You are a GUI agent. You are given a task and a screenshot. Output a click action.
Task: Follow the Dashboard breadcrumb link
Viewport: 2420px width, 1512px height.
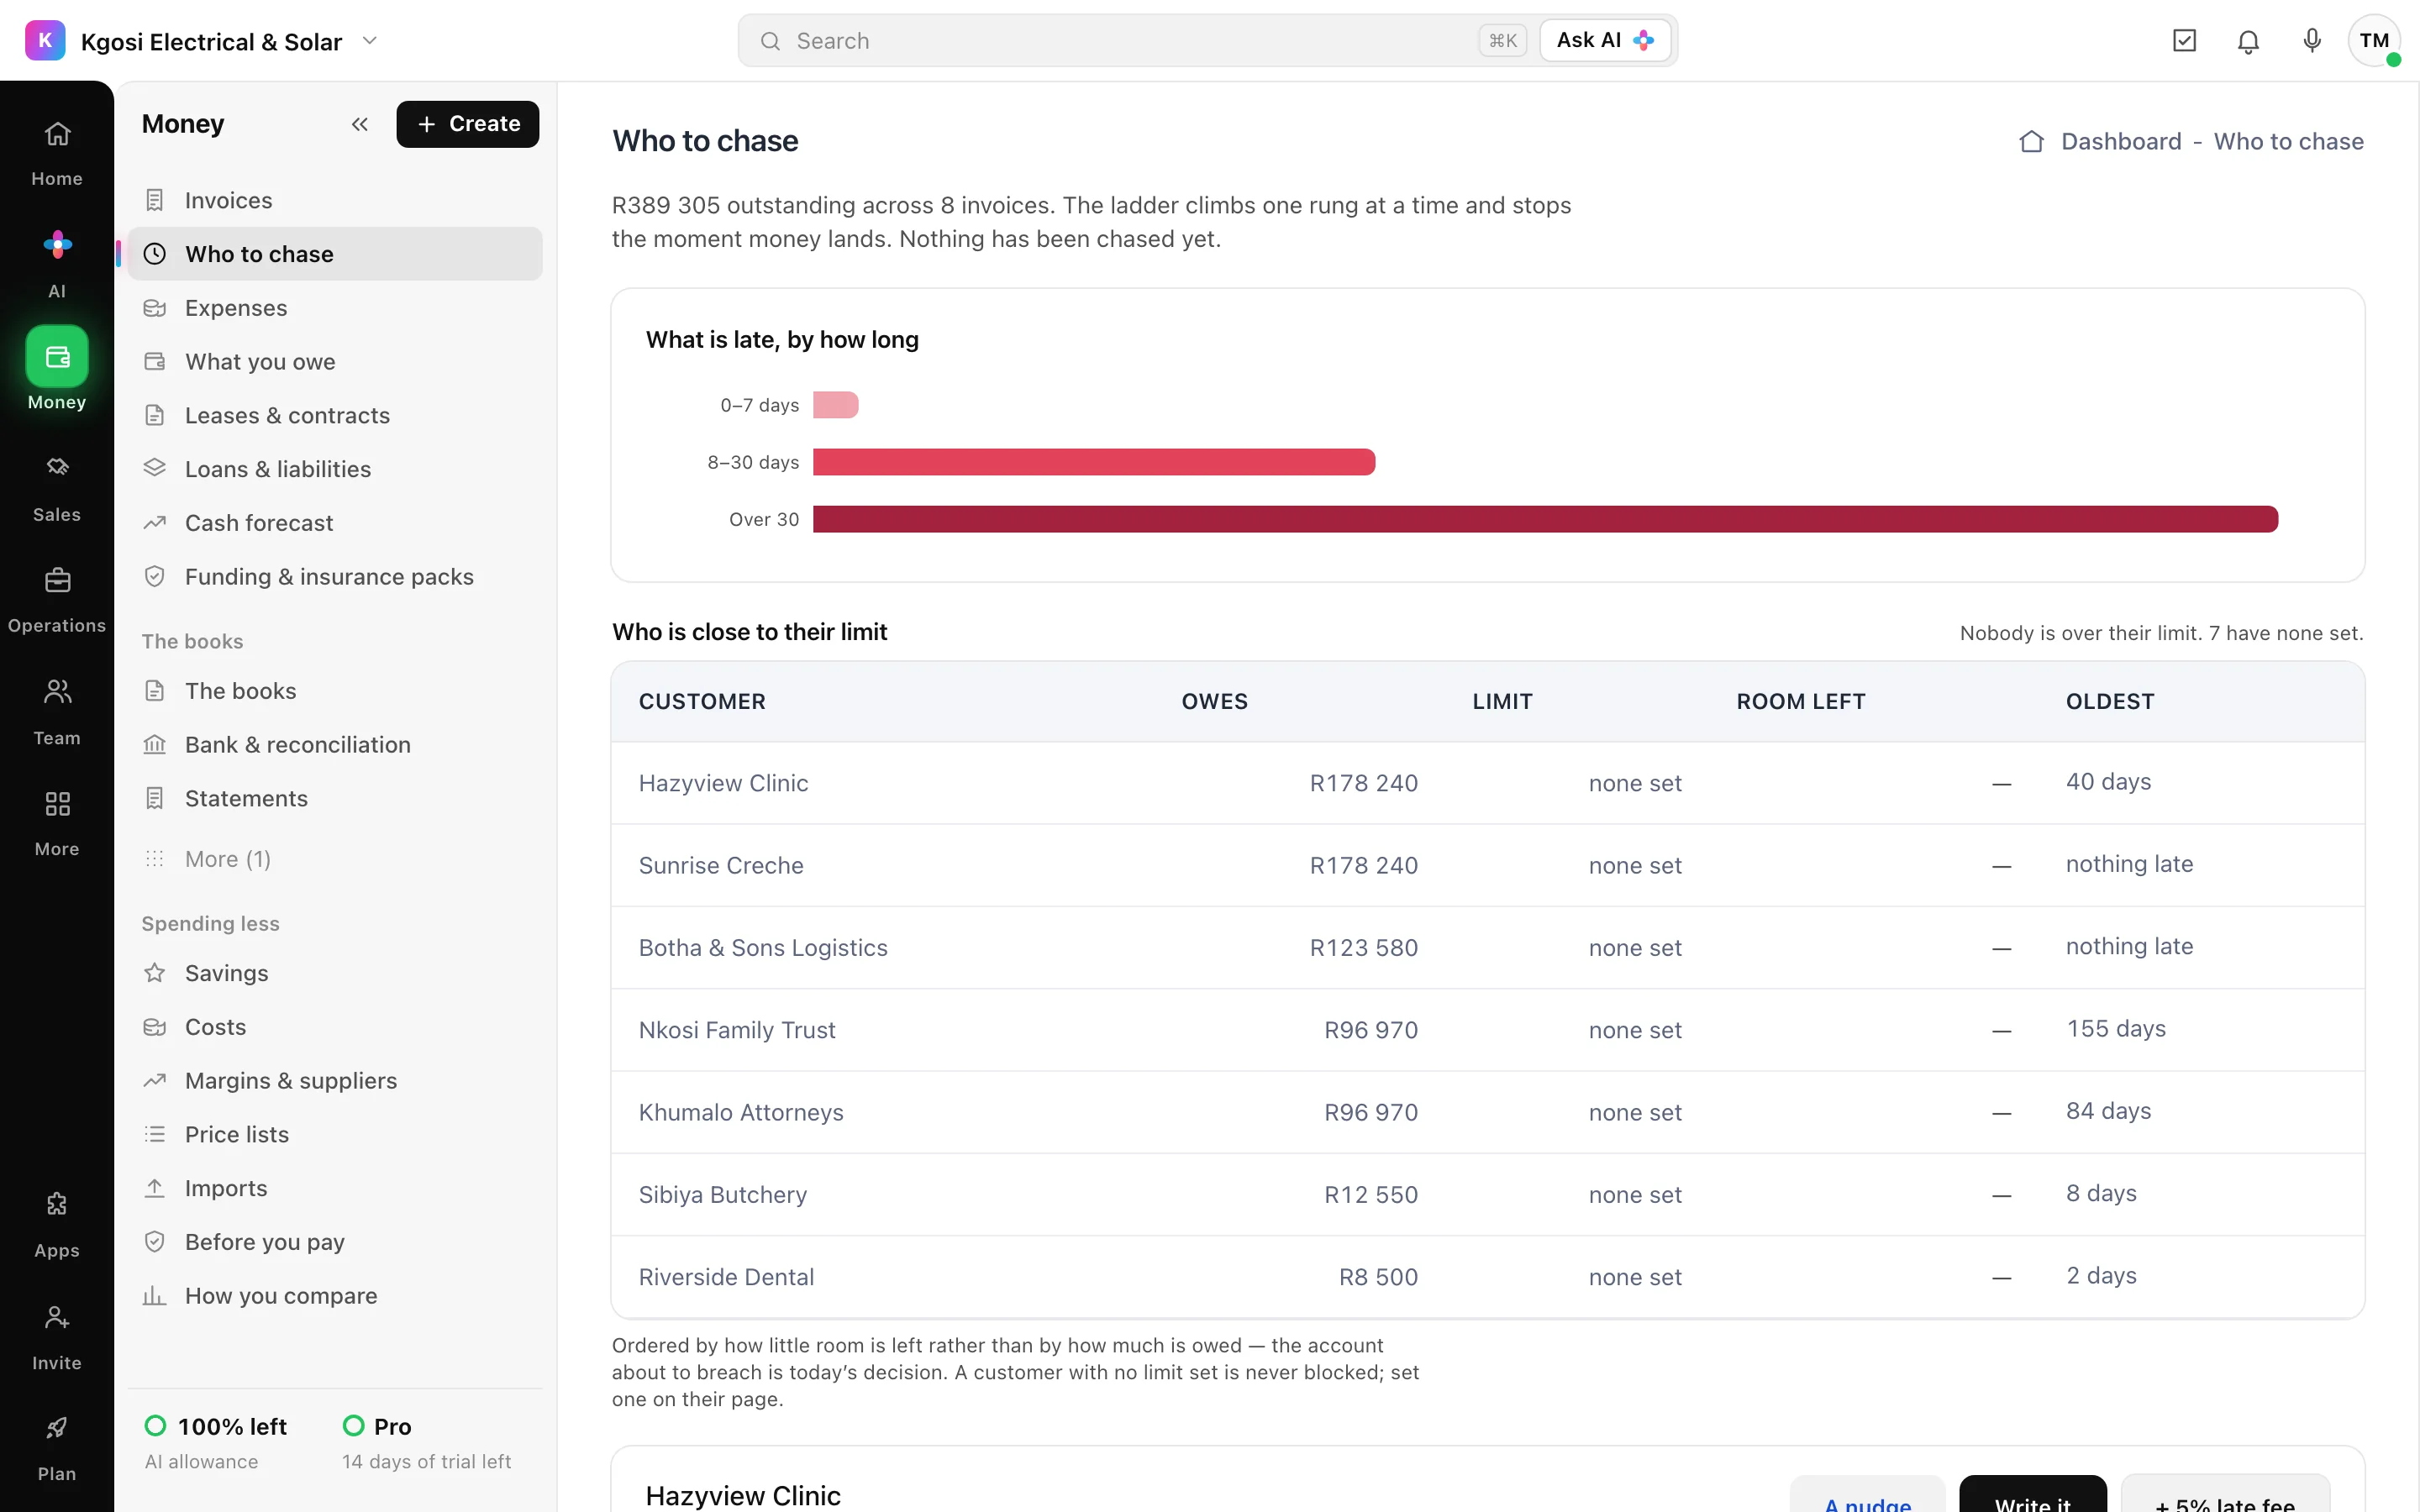tap(2121, 141)
